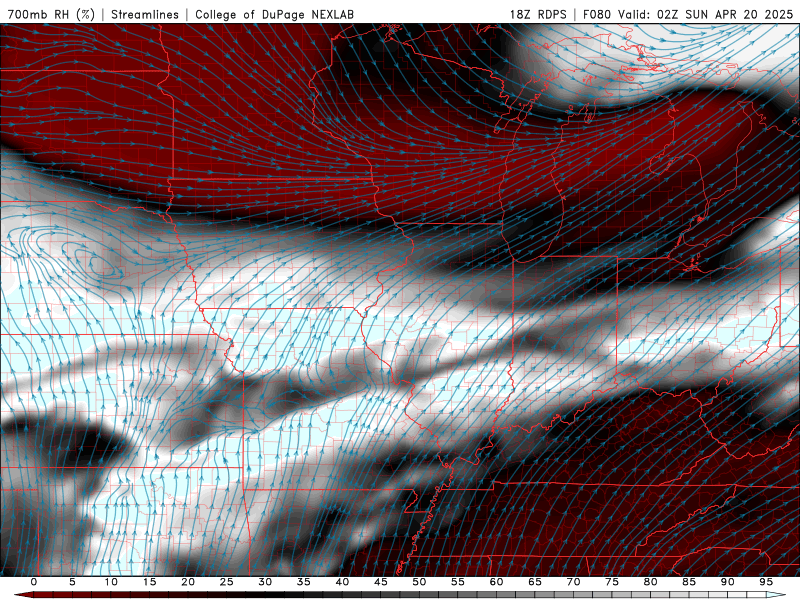The image size is (800, 600).
Task: Click the "F080" forecast hour text
Action: pyautogui.click(x=596, y=14)
